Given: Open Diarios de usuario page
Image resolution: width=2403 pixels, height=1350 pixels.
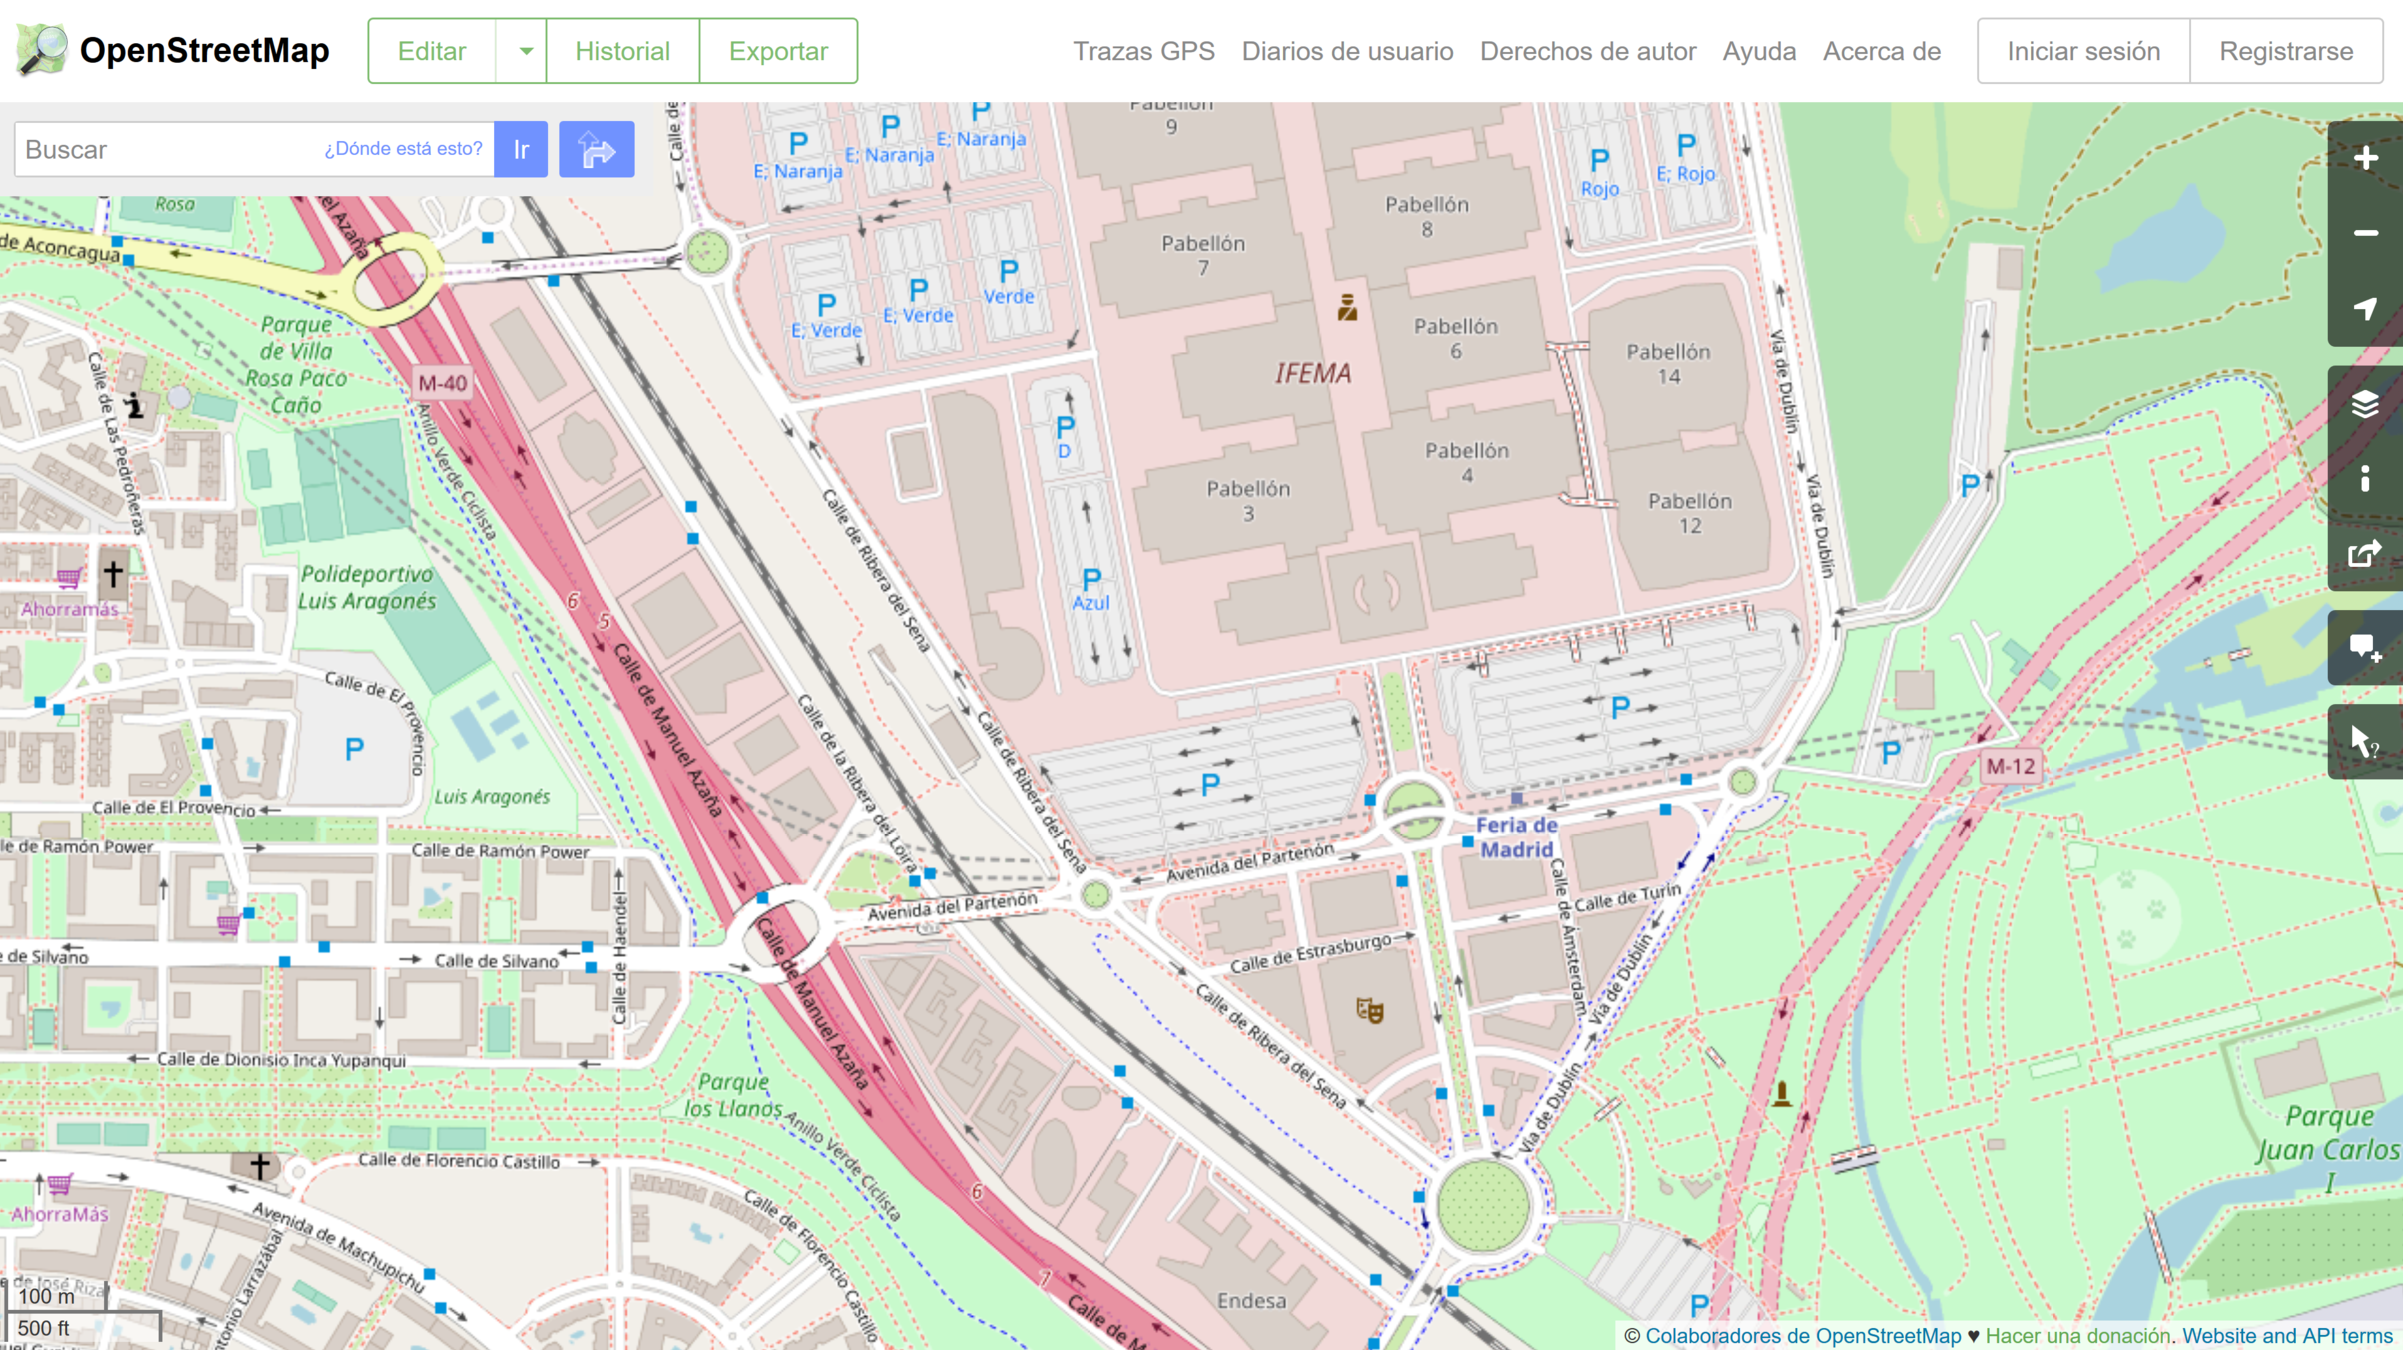Looking at the screenshot, I should (x=1347, y=51).
